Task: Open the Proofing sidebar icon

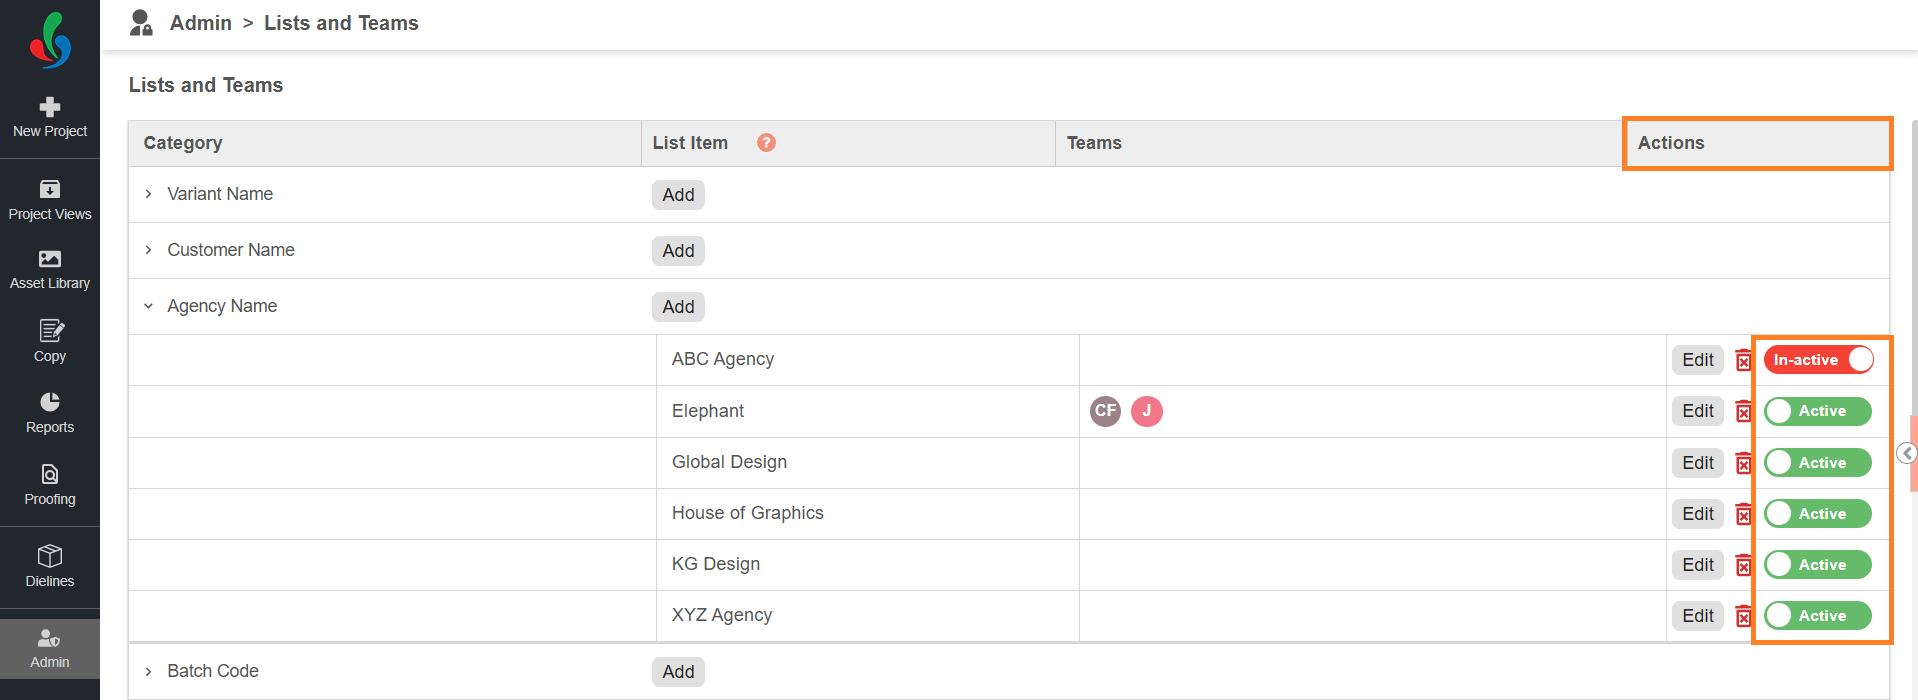Action: click(50, 474)
